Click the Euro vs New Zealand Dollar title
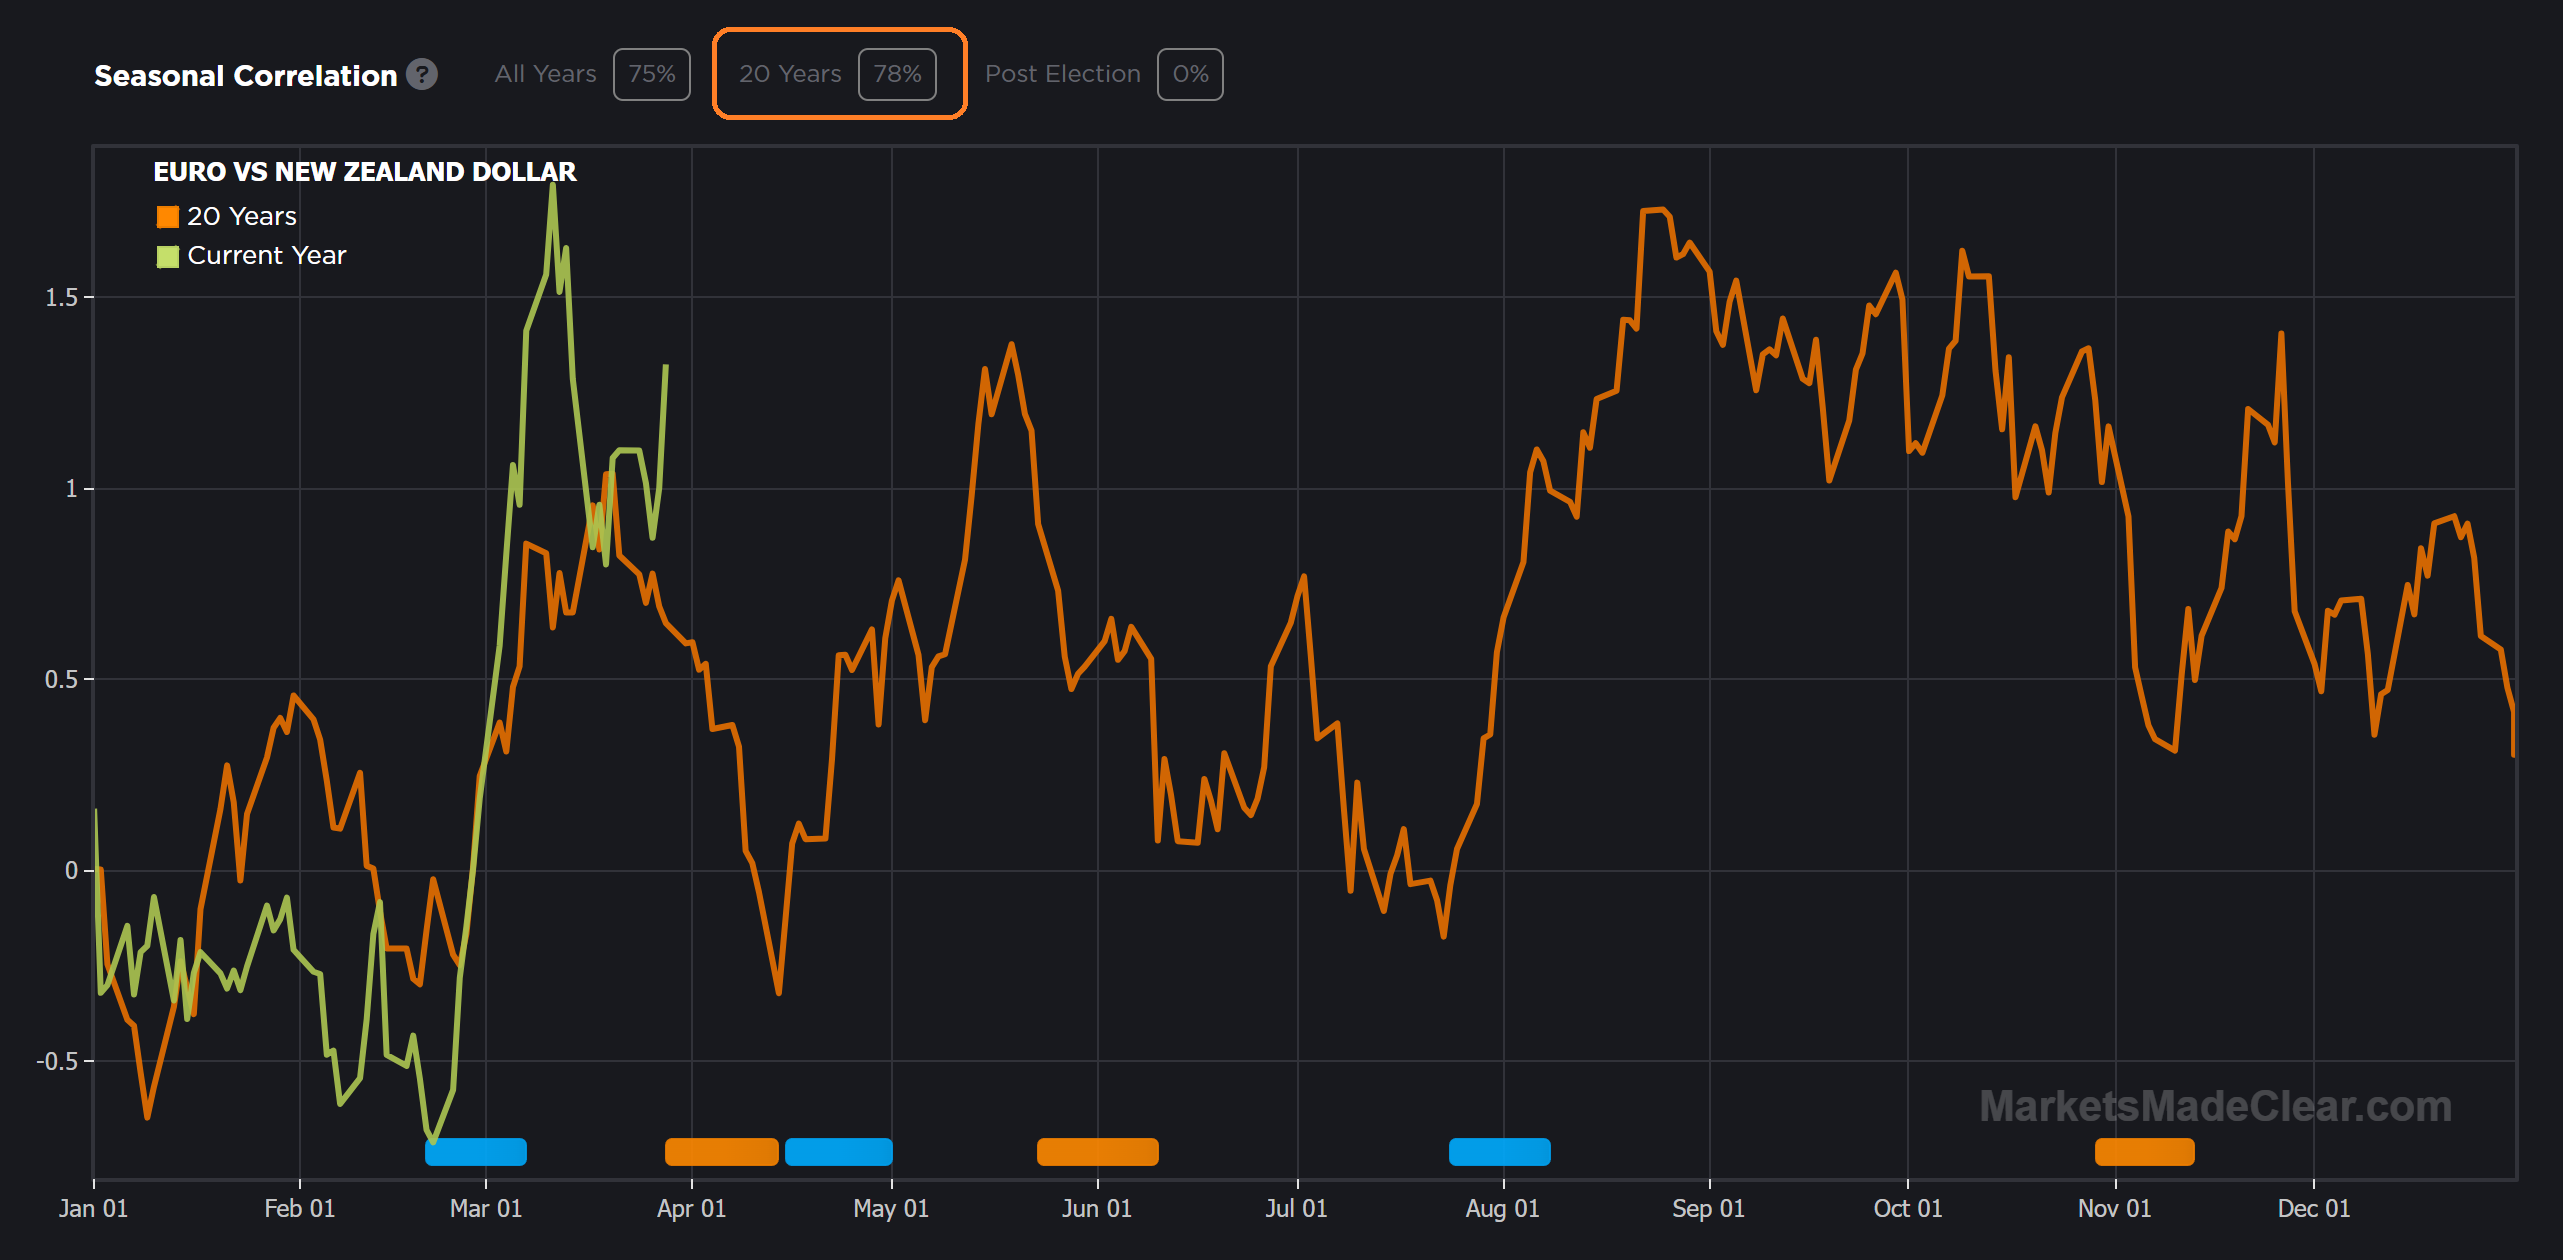2563x1260 pixels. [x=365, y=172]
